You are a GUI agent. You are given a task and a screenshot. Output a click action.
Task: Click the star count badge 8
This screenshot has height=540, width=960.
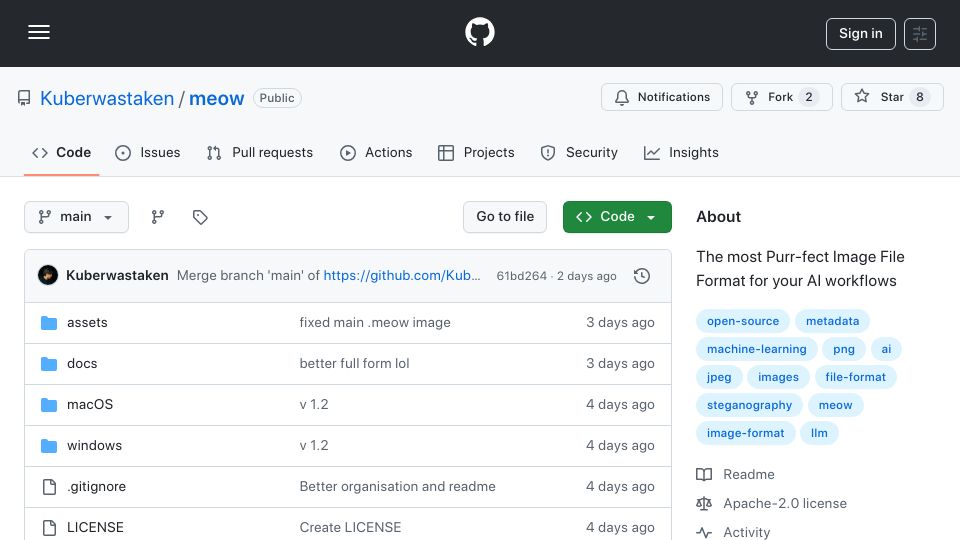point(920,97)
